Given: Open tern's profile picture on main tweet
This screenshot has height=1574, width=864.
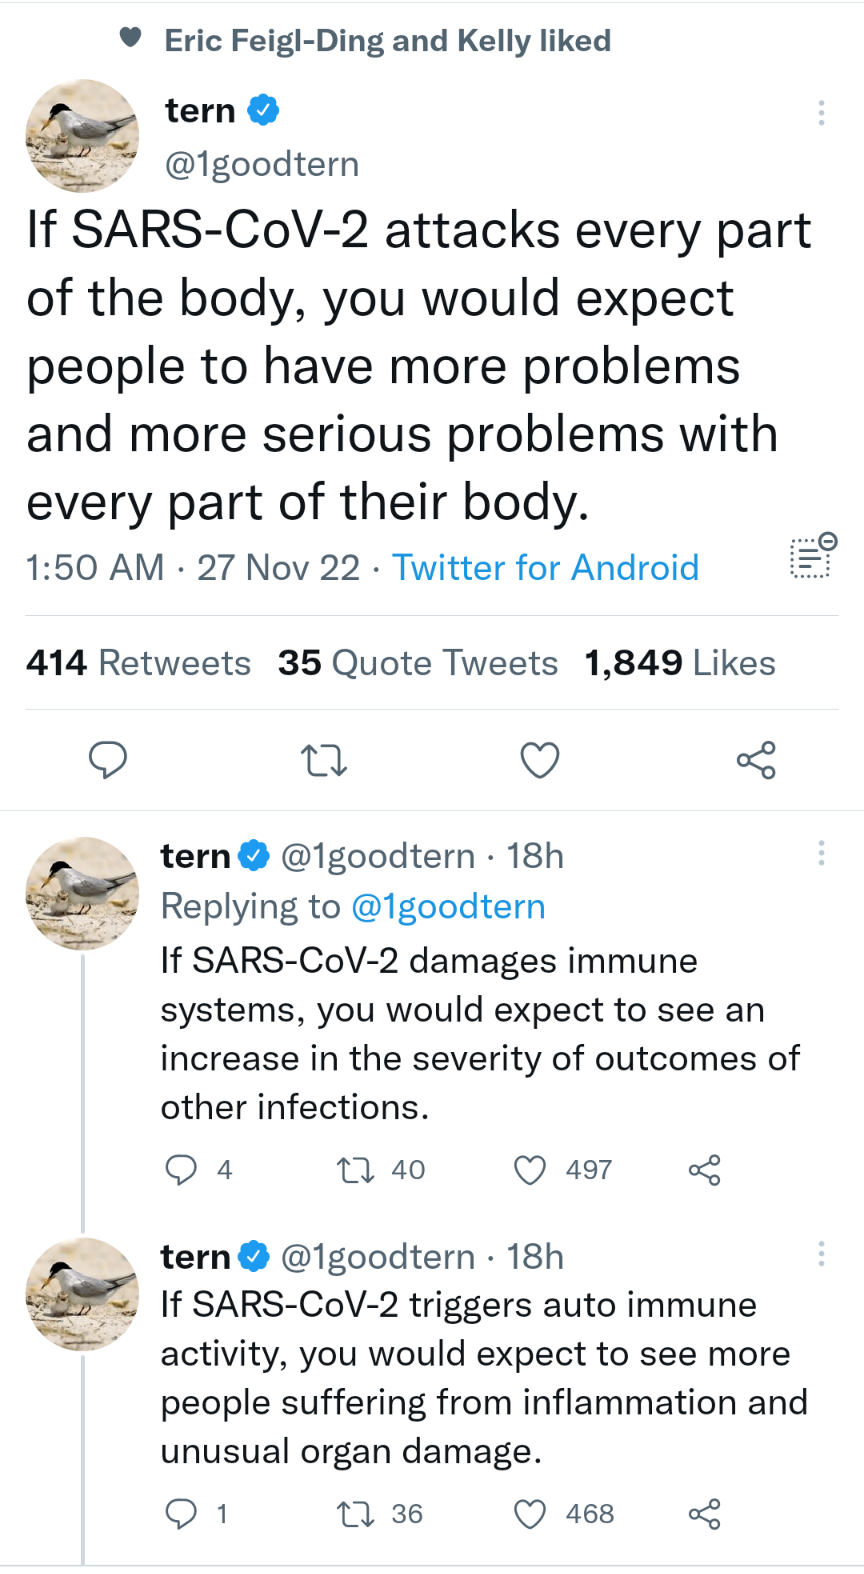Looking at the screenshot, I should [82, 136].
